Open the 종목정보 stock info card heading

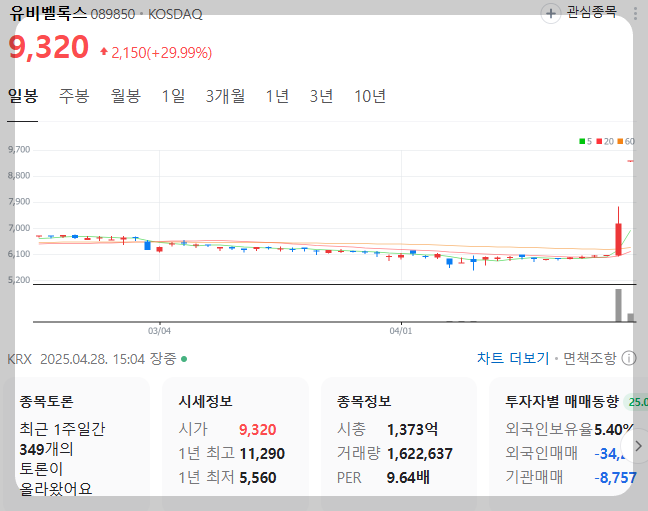point(364,401)
